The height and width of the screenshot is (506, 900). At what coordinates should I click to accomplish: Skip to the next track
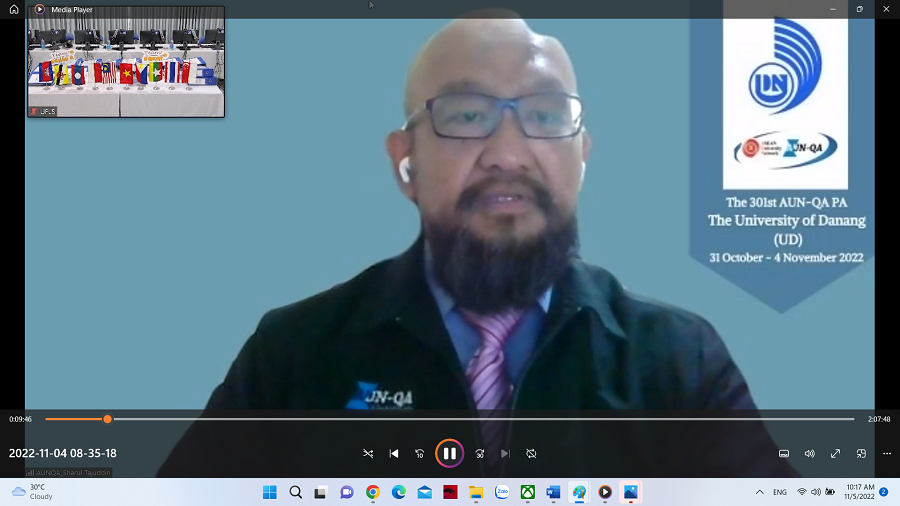[505, 453]
